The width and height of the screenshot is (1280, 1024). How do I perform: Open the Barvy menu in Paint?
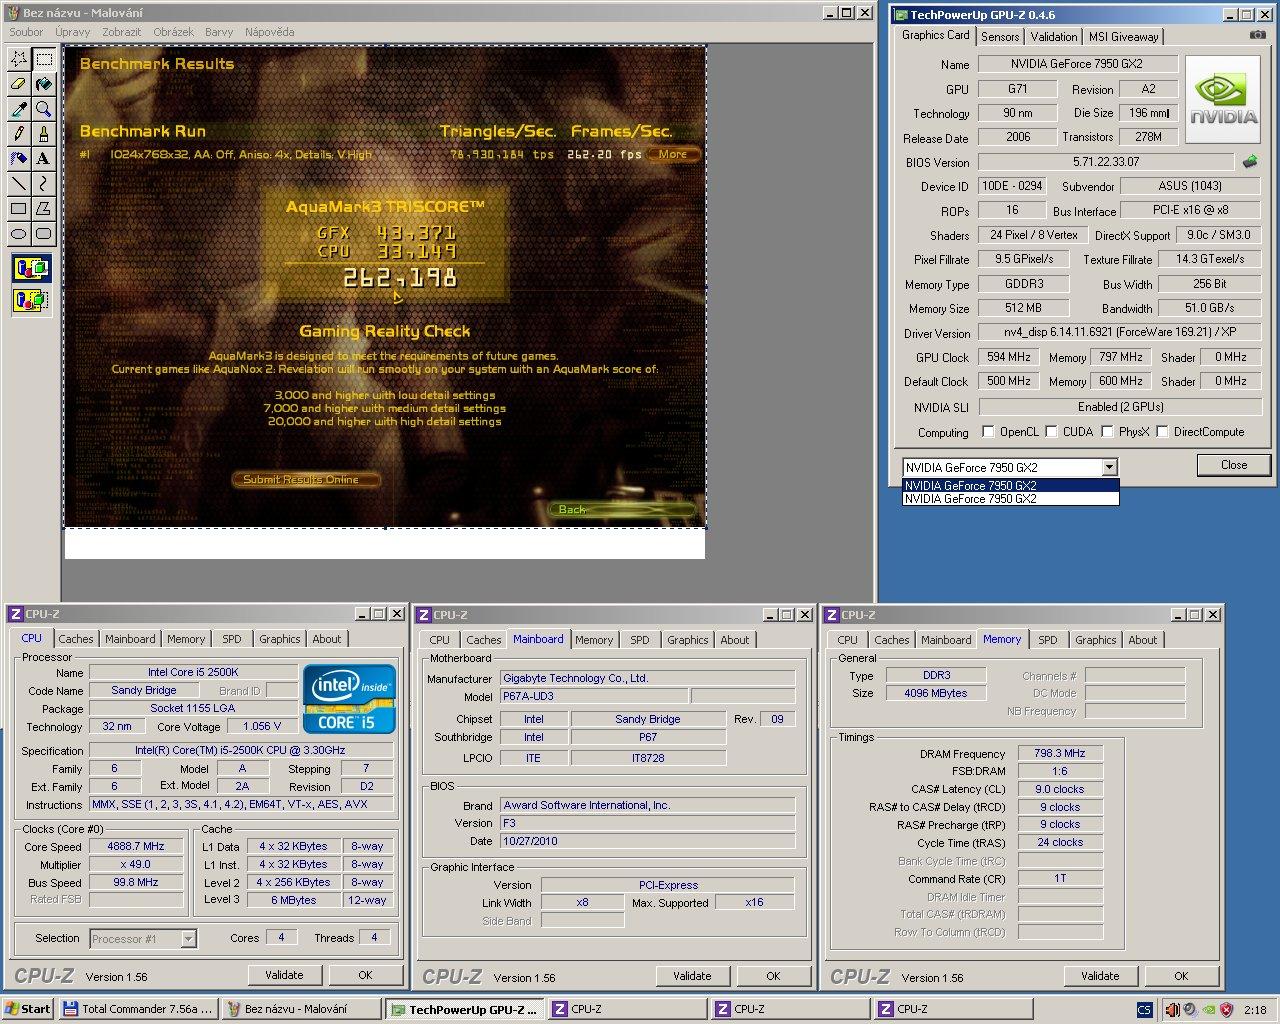(219, 32)
